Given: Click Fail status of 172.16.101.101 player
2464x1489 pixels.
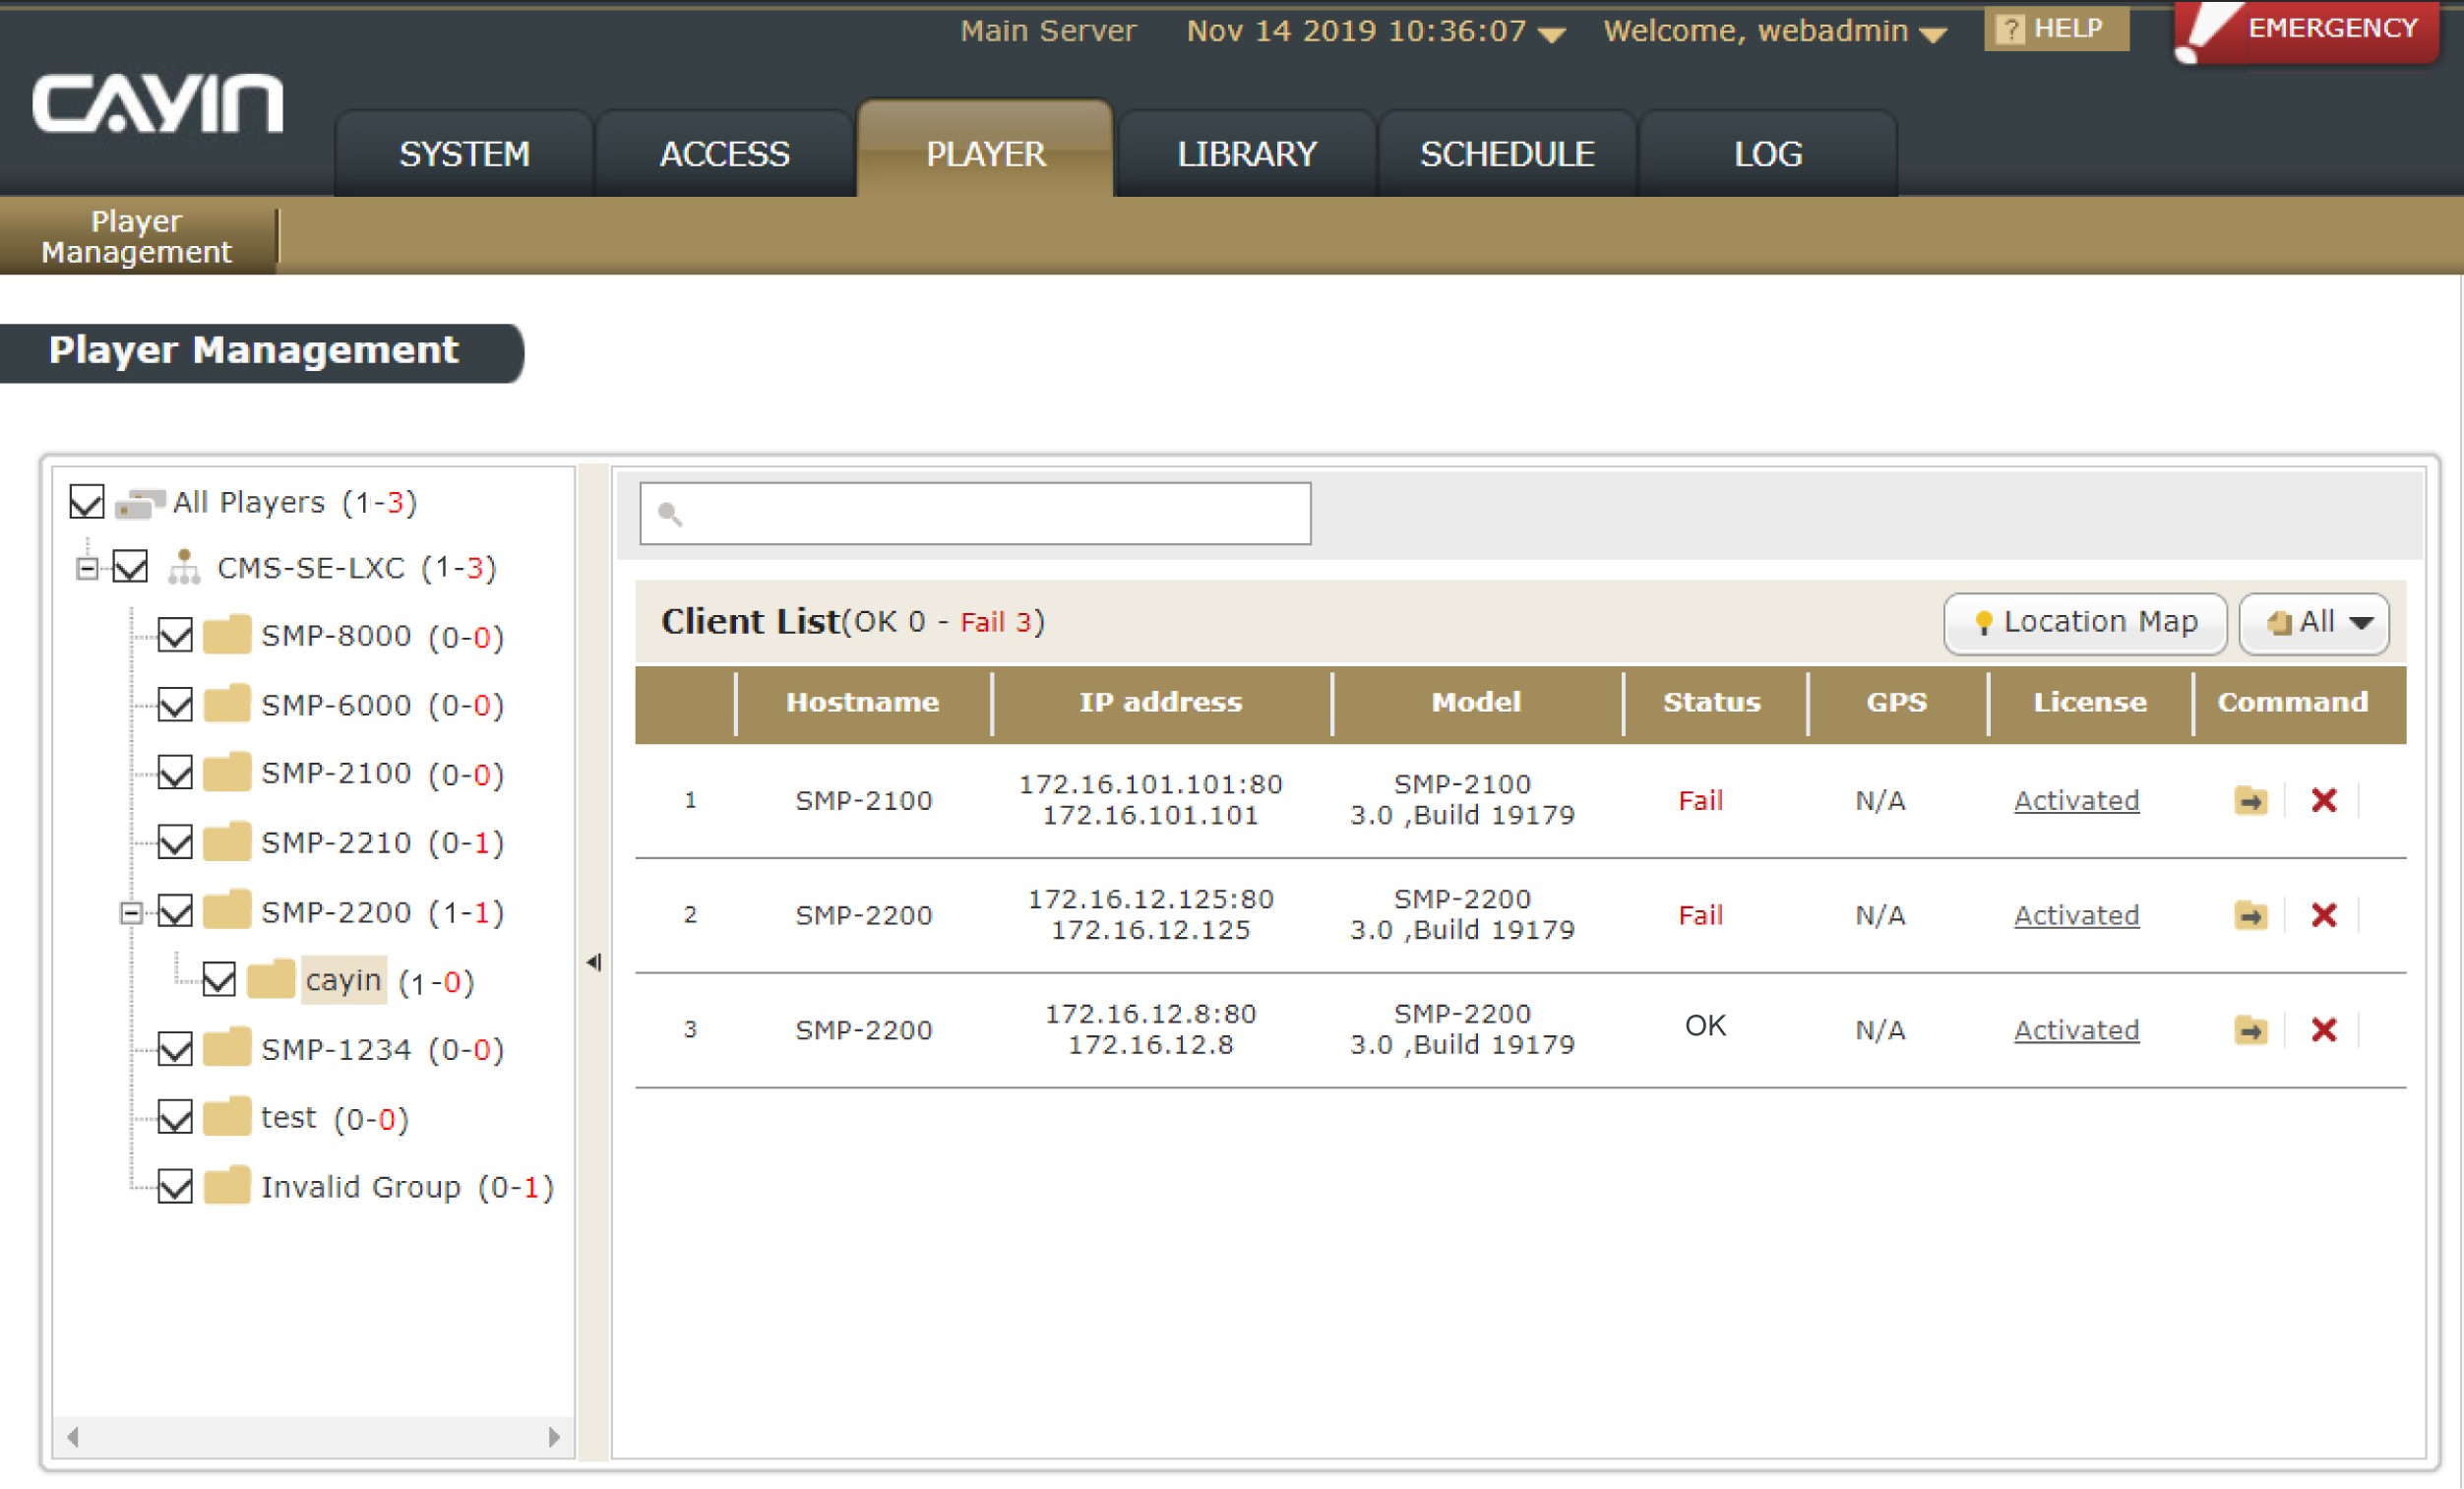Looking at the screenshot, I should click(x=1700, y=801).
